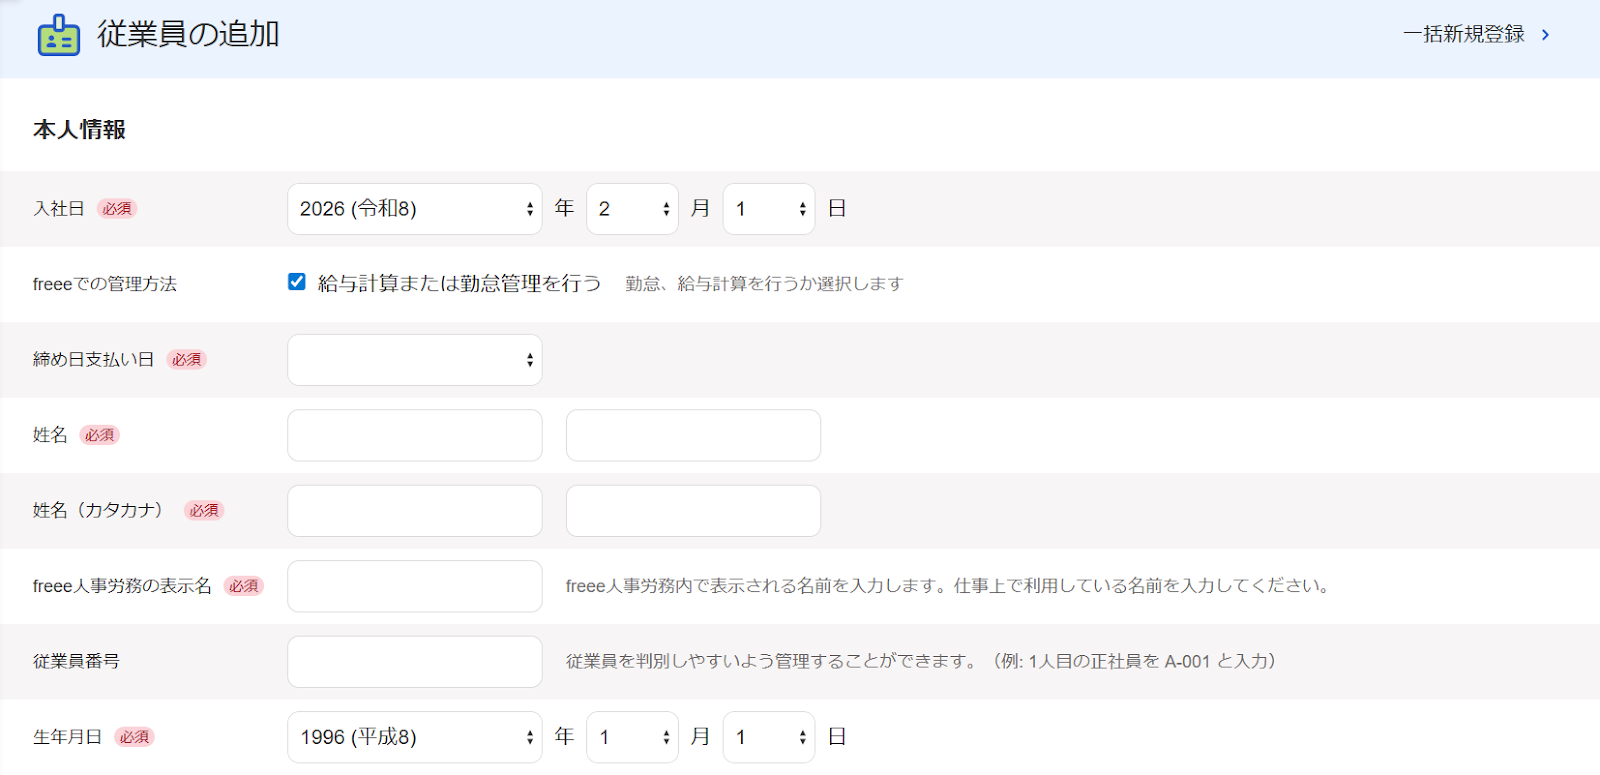1600x775 pixels.
Task: Click the 締め日支払い日 field label
Action: (x=93, y=360)
